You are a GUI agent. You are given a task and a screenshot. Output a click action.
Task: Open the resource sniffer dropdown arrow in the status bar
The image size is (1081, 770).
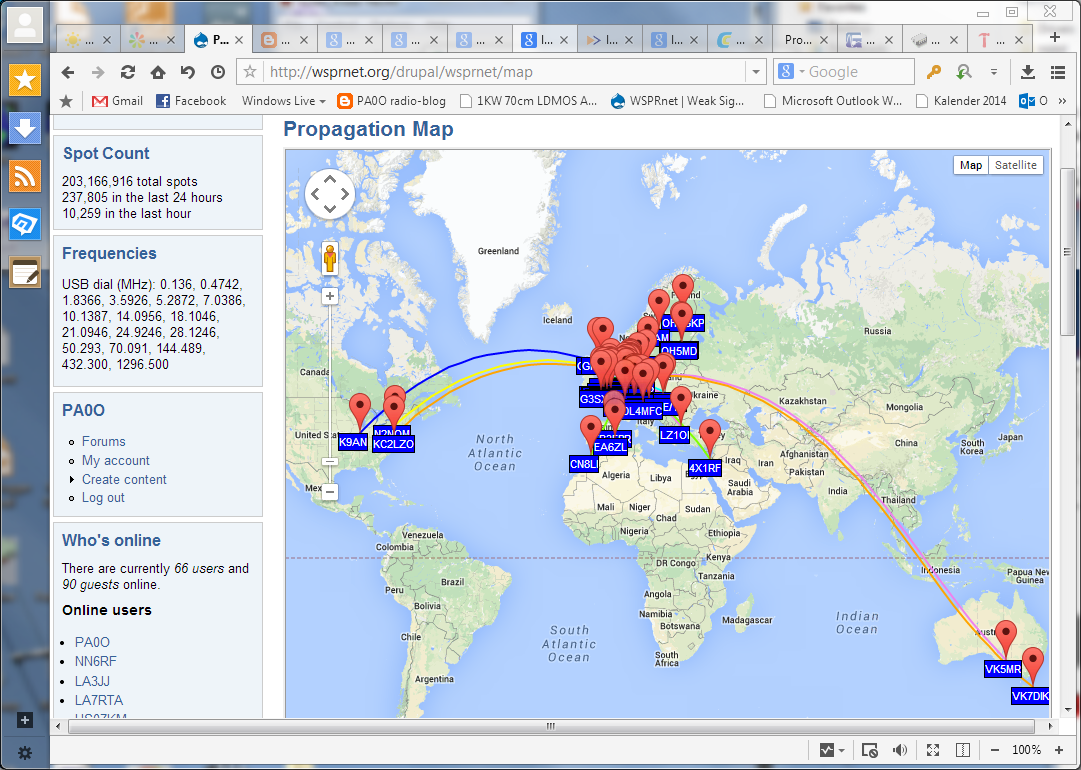click(x=842, y=751)
